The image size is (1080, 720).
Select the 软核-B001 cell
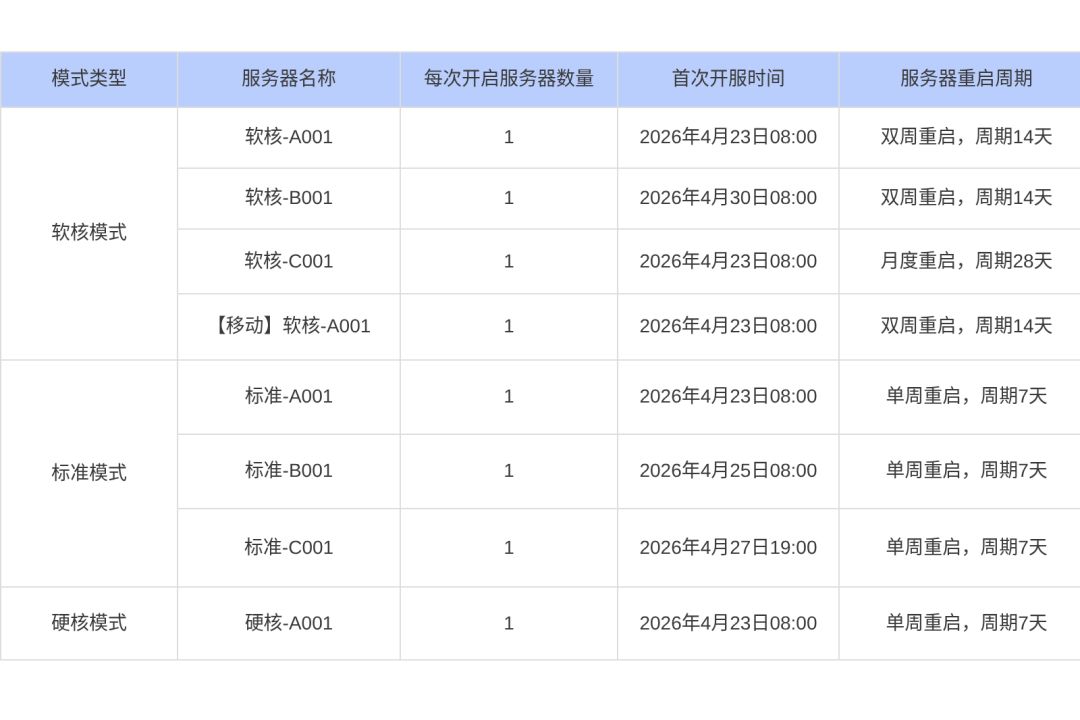(288, 198)
